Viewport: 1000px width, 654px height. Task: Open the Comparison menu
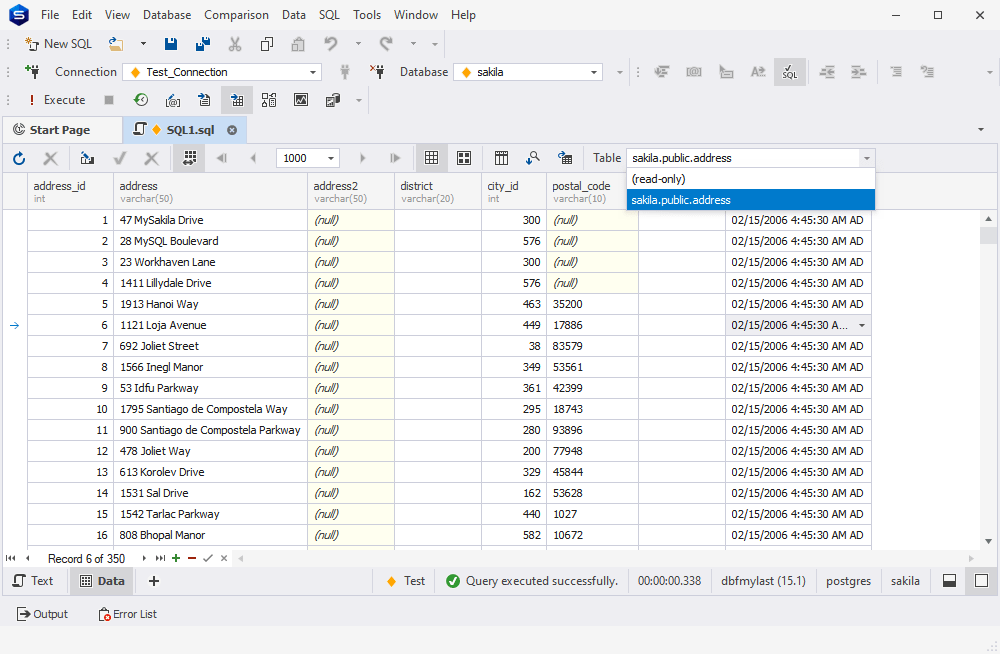click(x=236, y=15)
